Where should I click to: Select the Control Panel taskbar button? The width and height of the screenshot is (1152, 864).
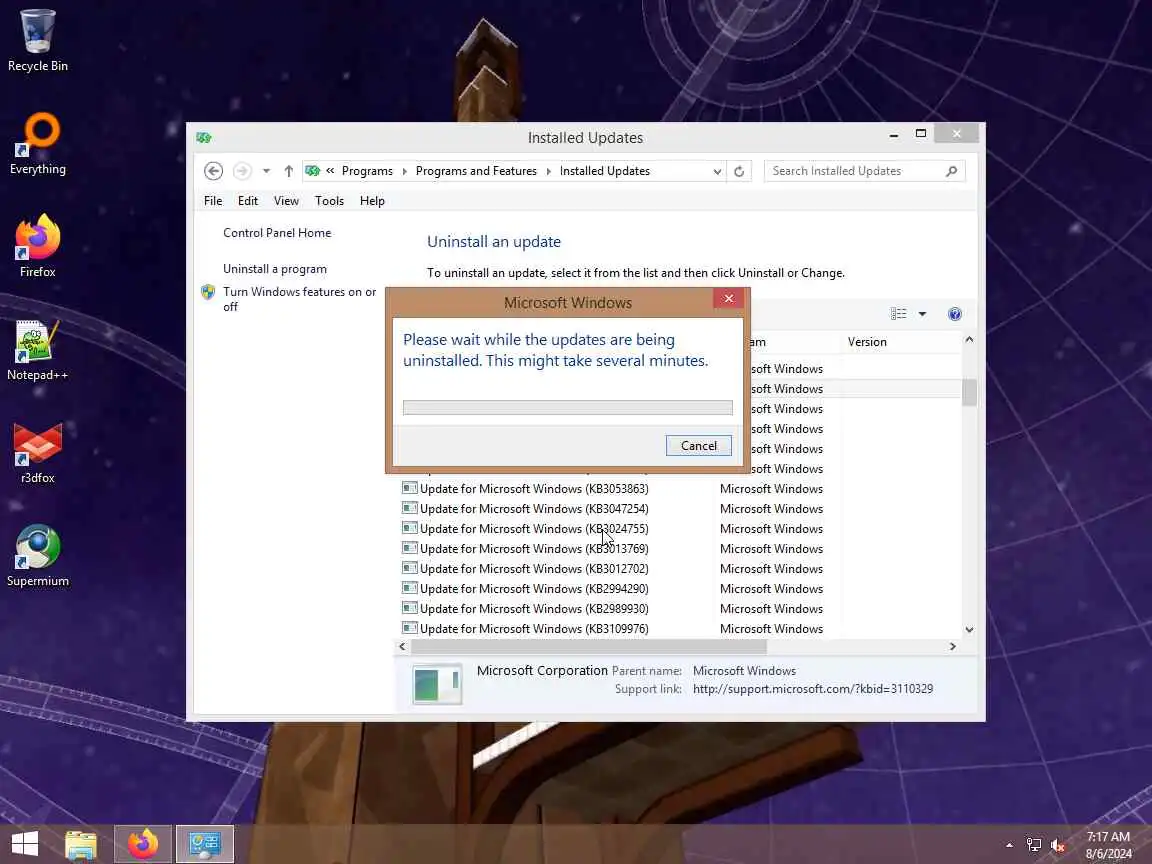[205, 844]
